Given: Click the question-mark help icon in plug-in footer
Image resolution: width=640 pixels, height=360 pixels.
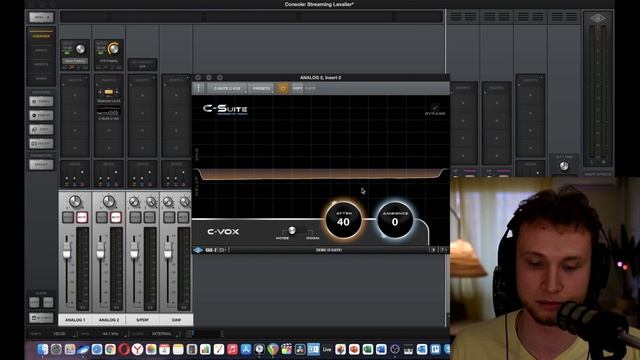Looking at the screenshot, I should (x=443, y=250).
